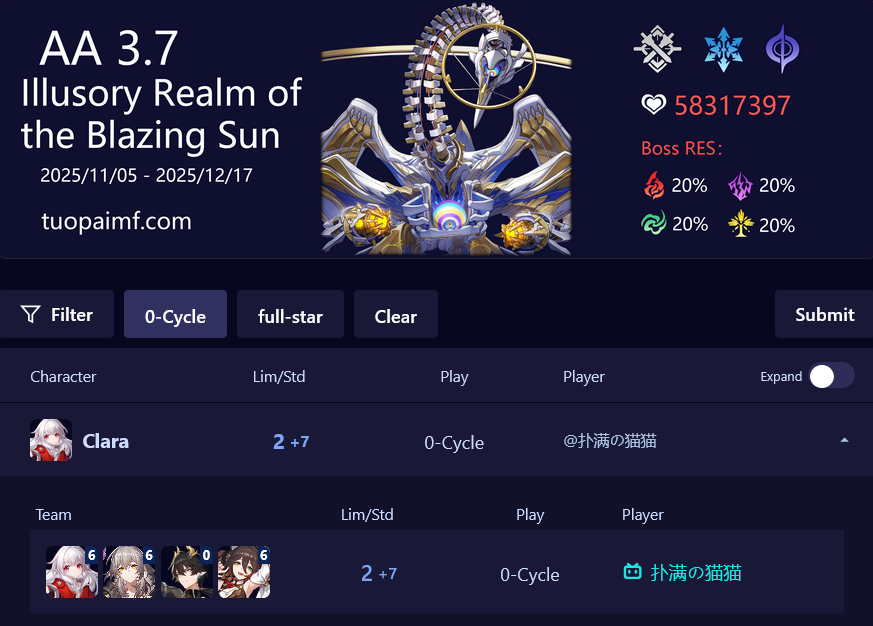The height and width of the screenshot is (626, 873).
Task: Click the Physical weakness icon
Action: (x=658, y=49)
